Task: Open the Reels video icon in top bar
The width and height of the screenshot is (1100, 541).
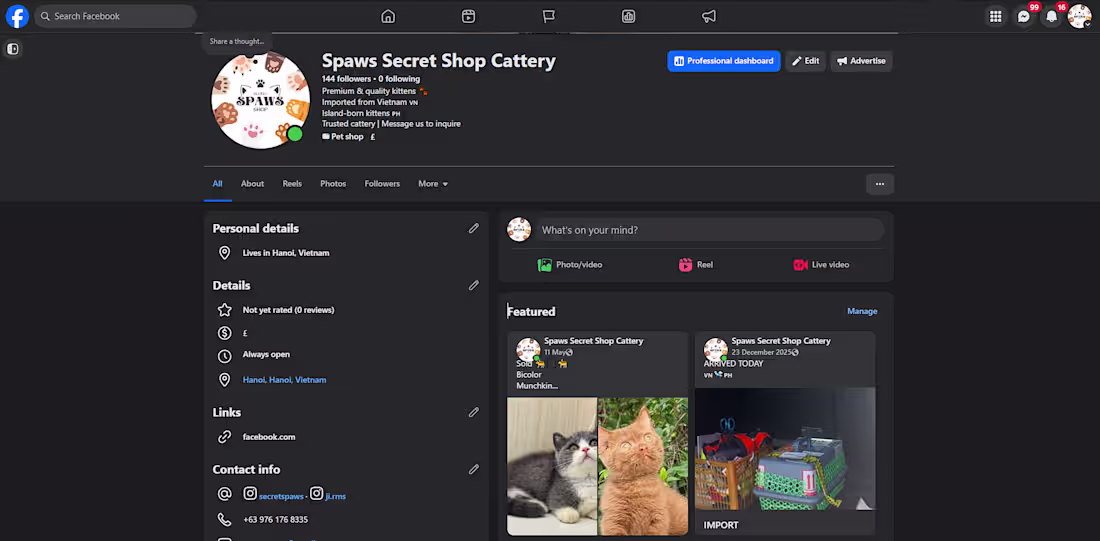Action: (469, 16)
